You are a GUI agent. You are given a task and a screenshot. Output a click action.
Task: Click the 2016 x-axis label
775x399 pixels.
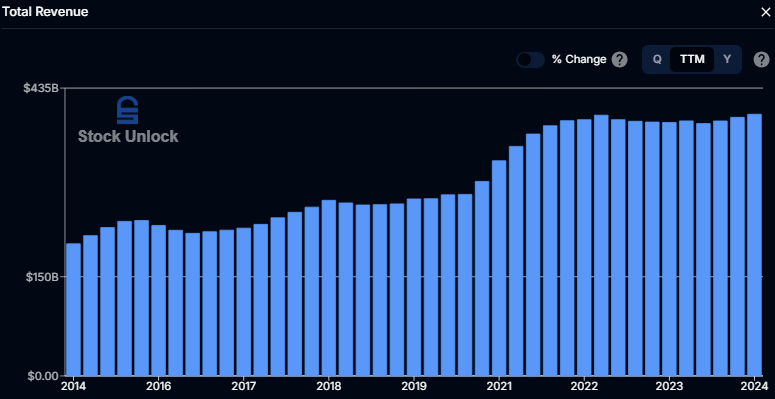(159, 386)
